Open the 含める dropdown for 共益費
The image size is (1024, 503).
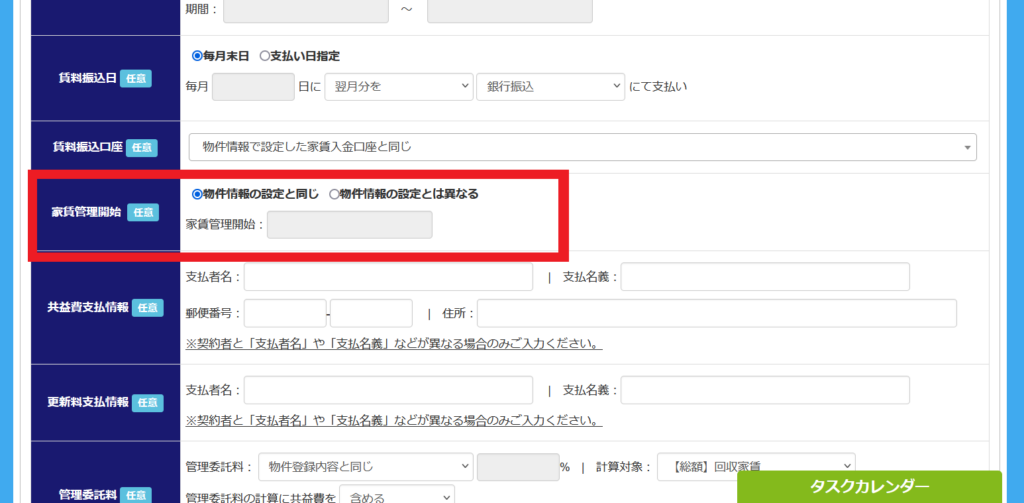(x=398, y=497)
